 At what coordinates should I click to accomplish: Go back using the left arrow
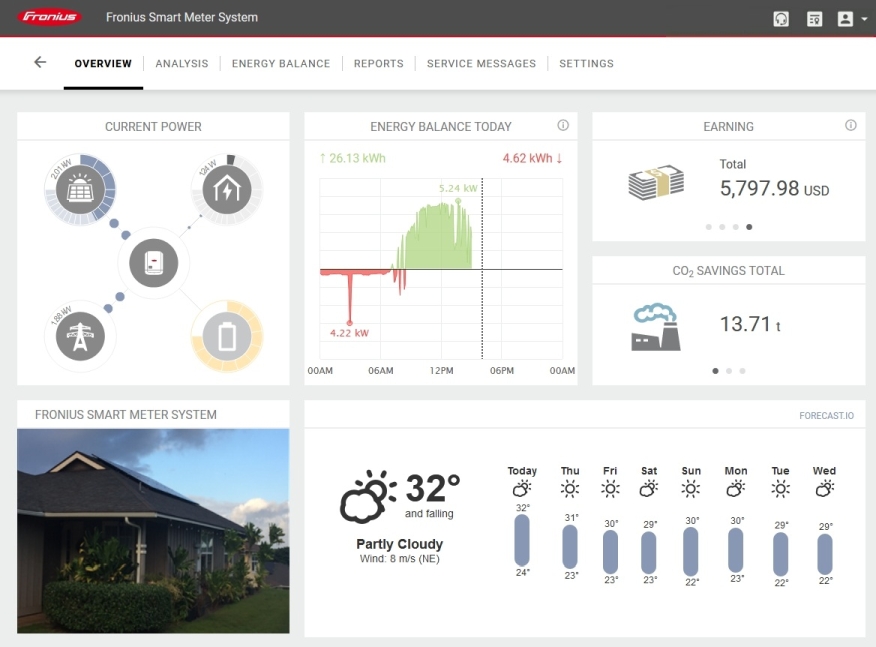pos(40,62)
